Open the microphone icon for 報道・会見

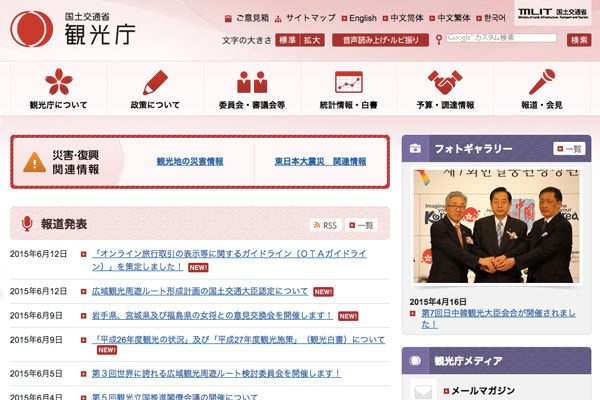542,82
